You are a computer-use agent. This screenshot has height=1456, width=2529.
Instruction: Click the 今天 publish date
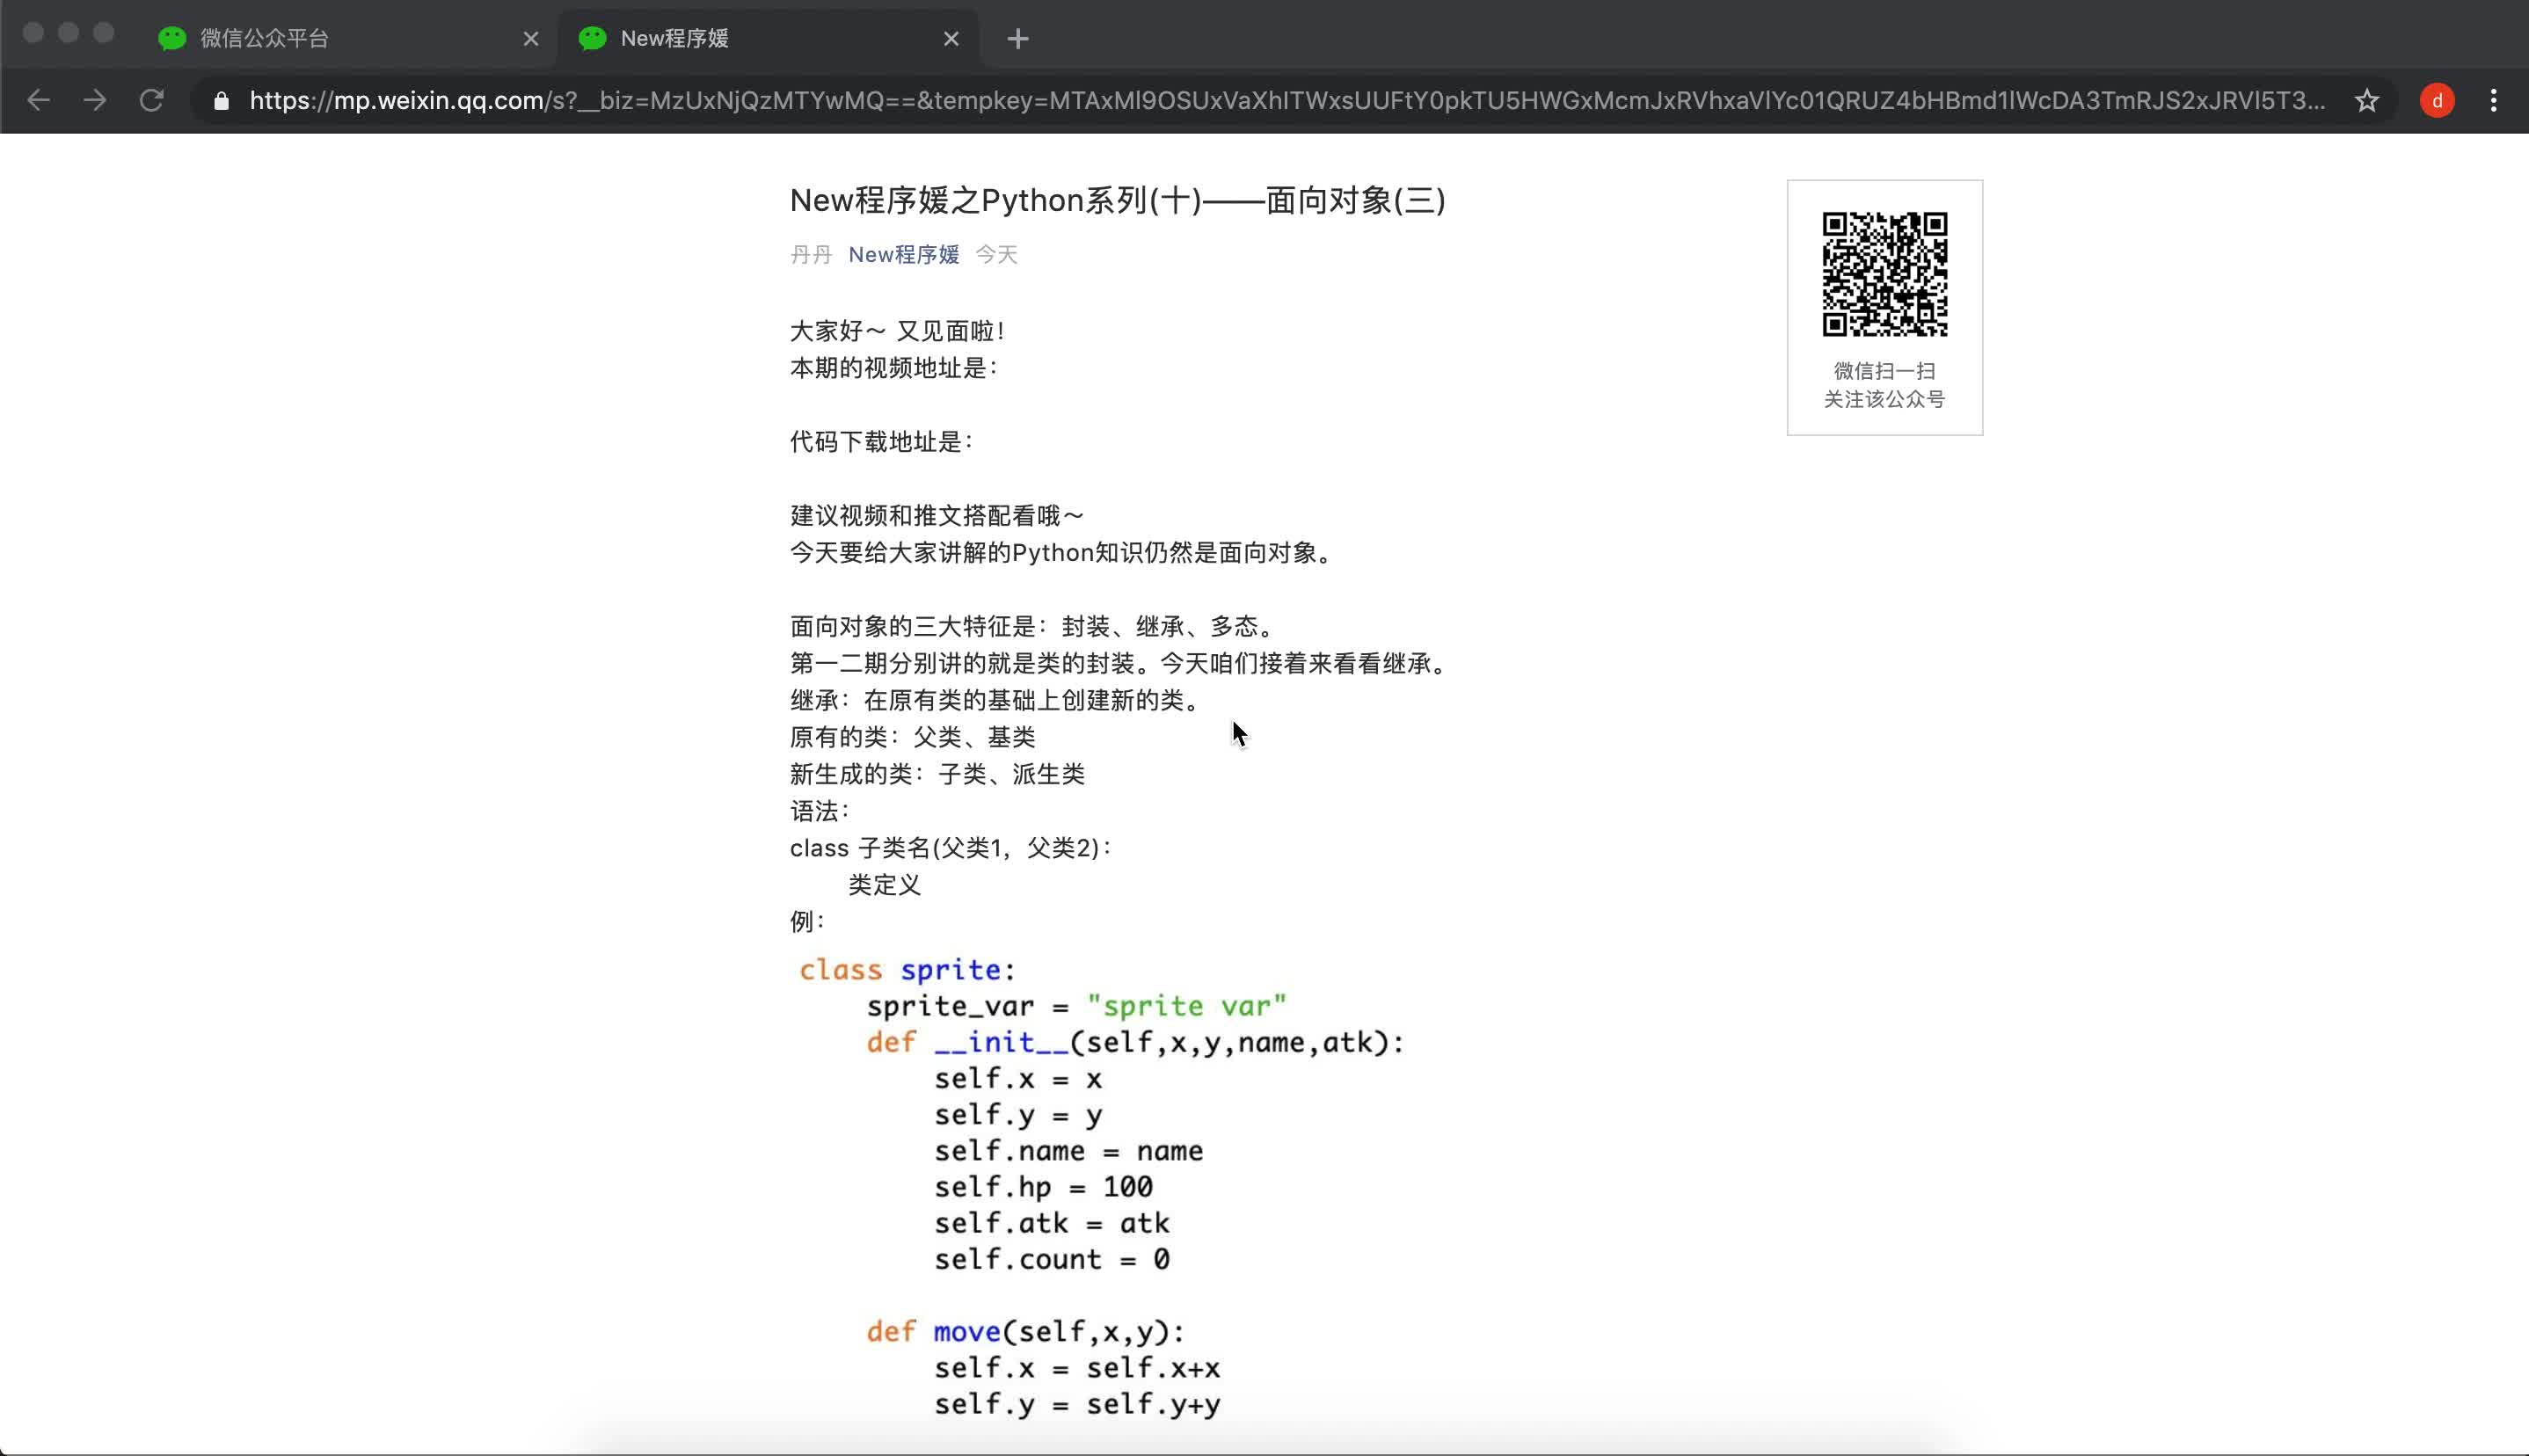995,254
